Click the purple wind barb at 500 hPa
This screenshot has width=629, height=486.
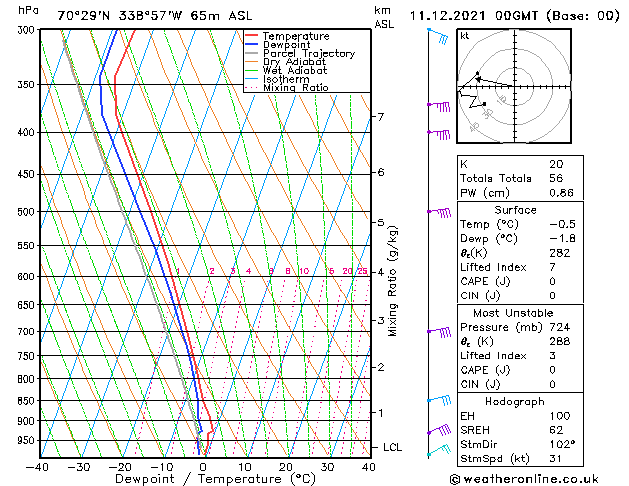(439, 212)
